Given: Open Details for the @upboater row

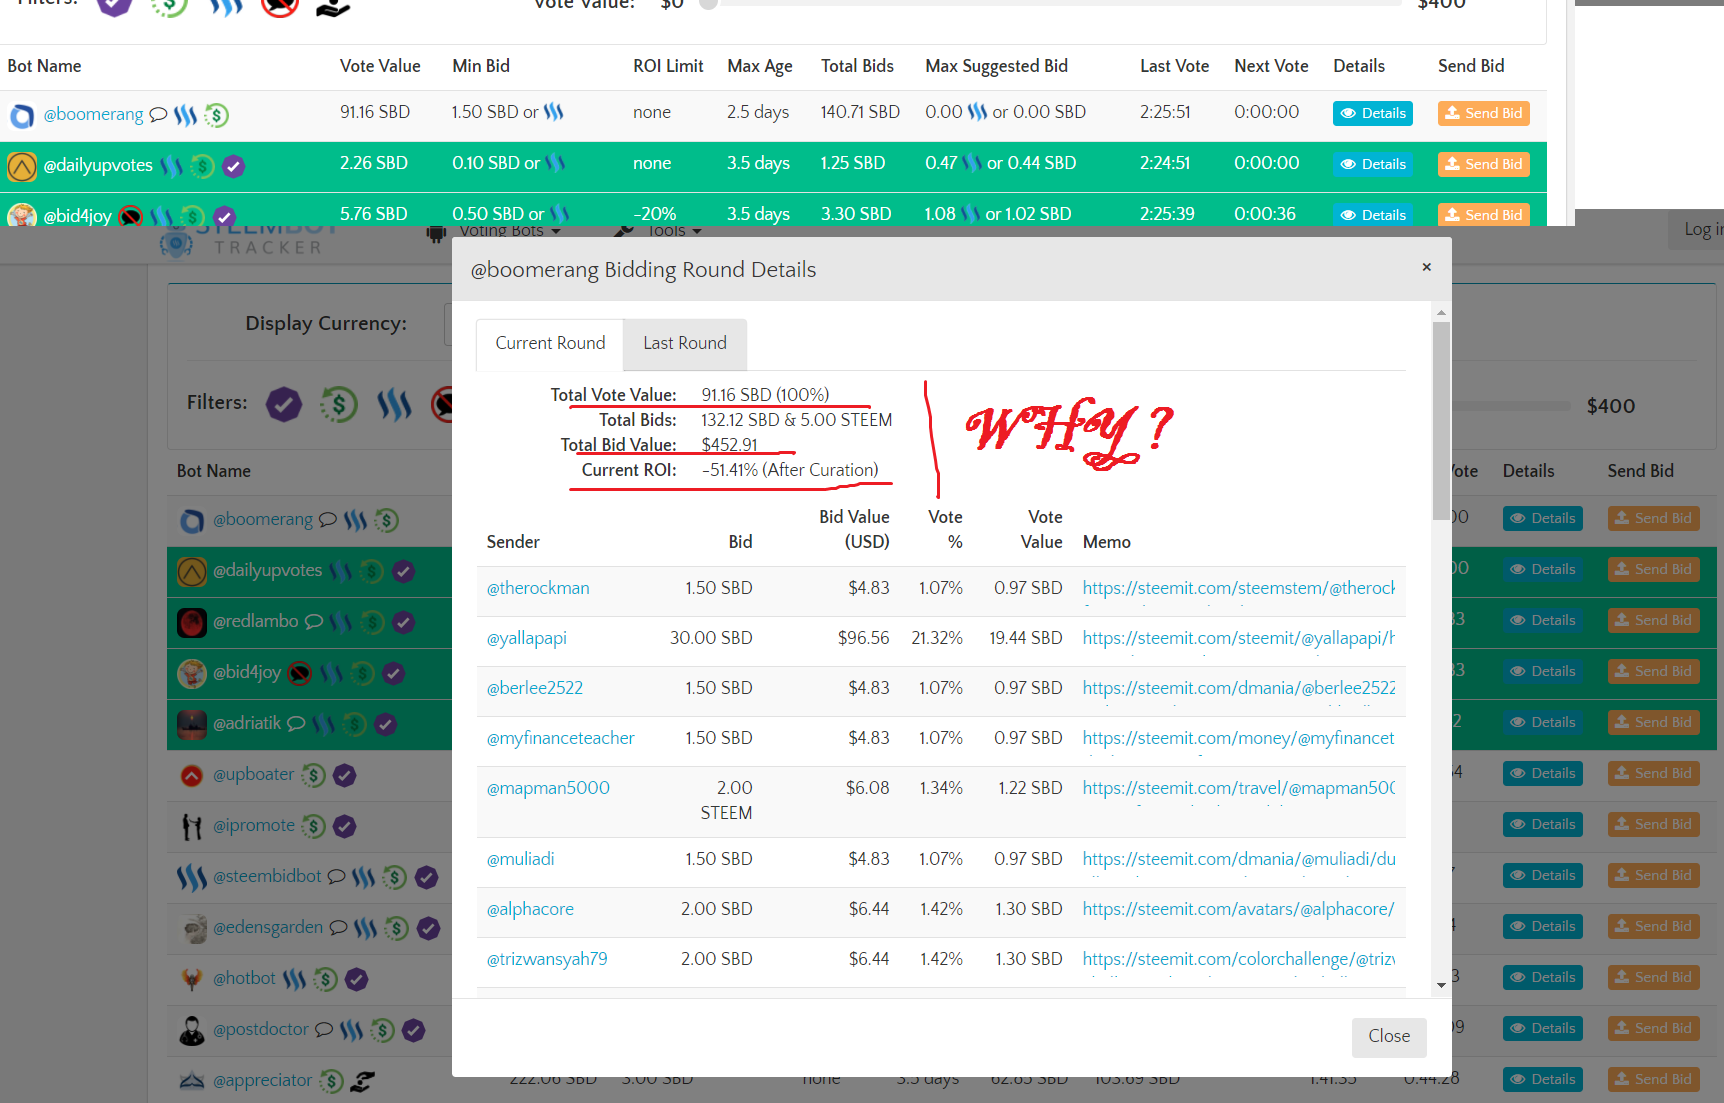Looking at the screenshot, I should 1542,773.
